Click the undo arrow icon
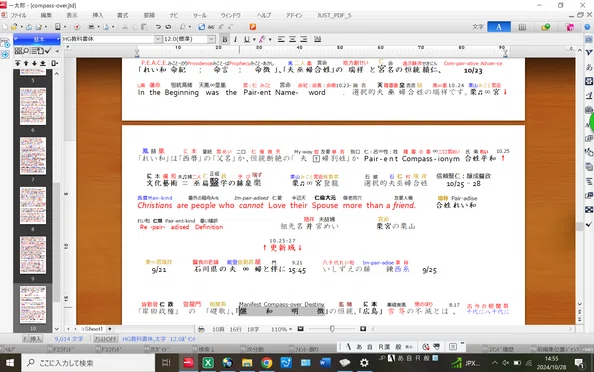The height and width of the screenshot is (372, 594). (x=158, y=27)
